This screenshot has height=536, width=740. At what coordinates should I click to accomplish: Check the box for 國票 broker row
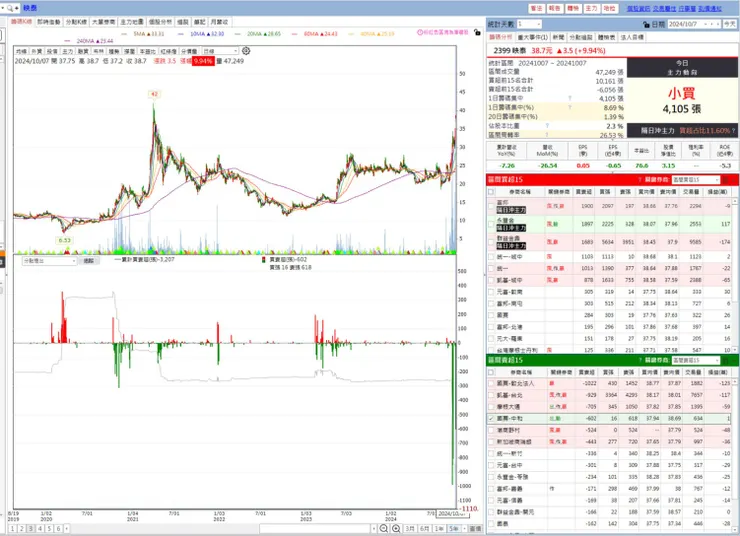[491, 315]
